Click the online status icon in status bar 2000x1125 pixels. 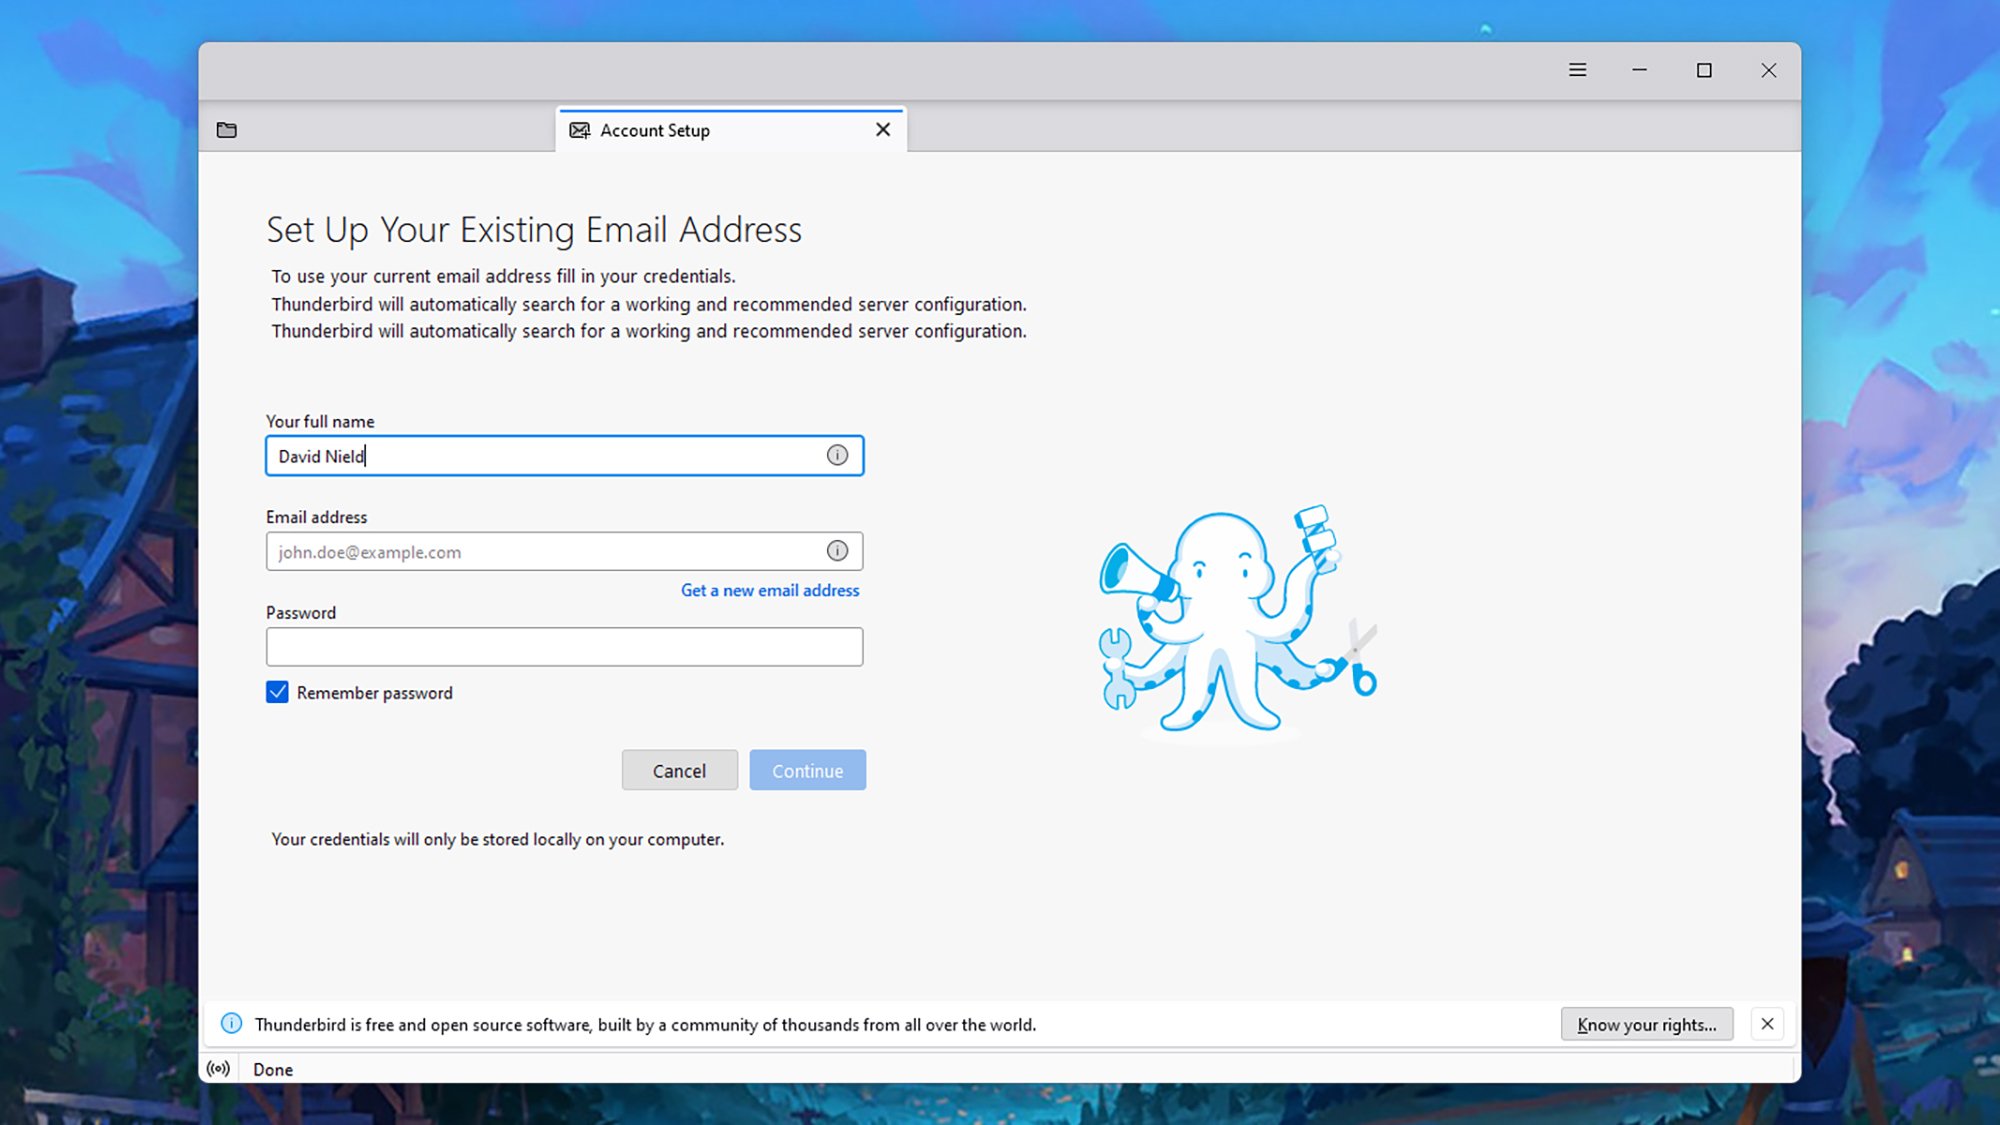[x=218, y=1068]
